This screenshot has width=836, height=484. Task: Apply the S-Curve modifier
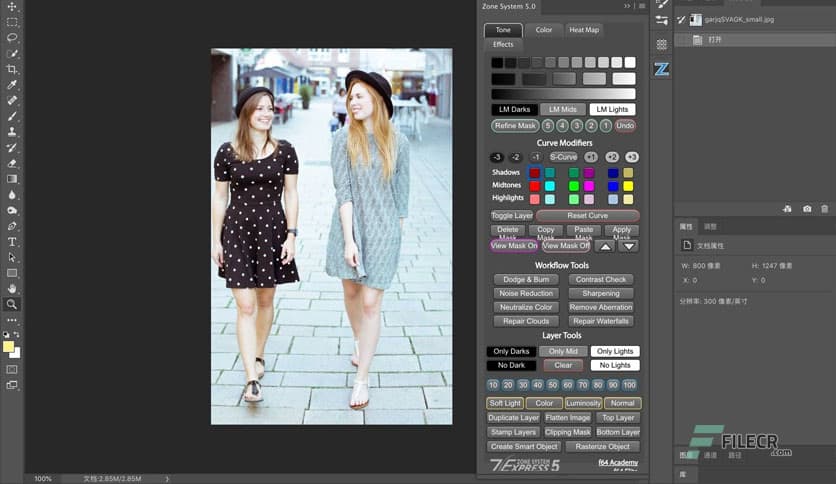click(563, 157)
